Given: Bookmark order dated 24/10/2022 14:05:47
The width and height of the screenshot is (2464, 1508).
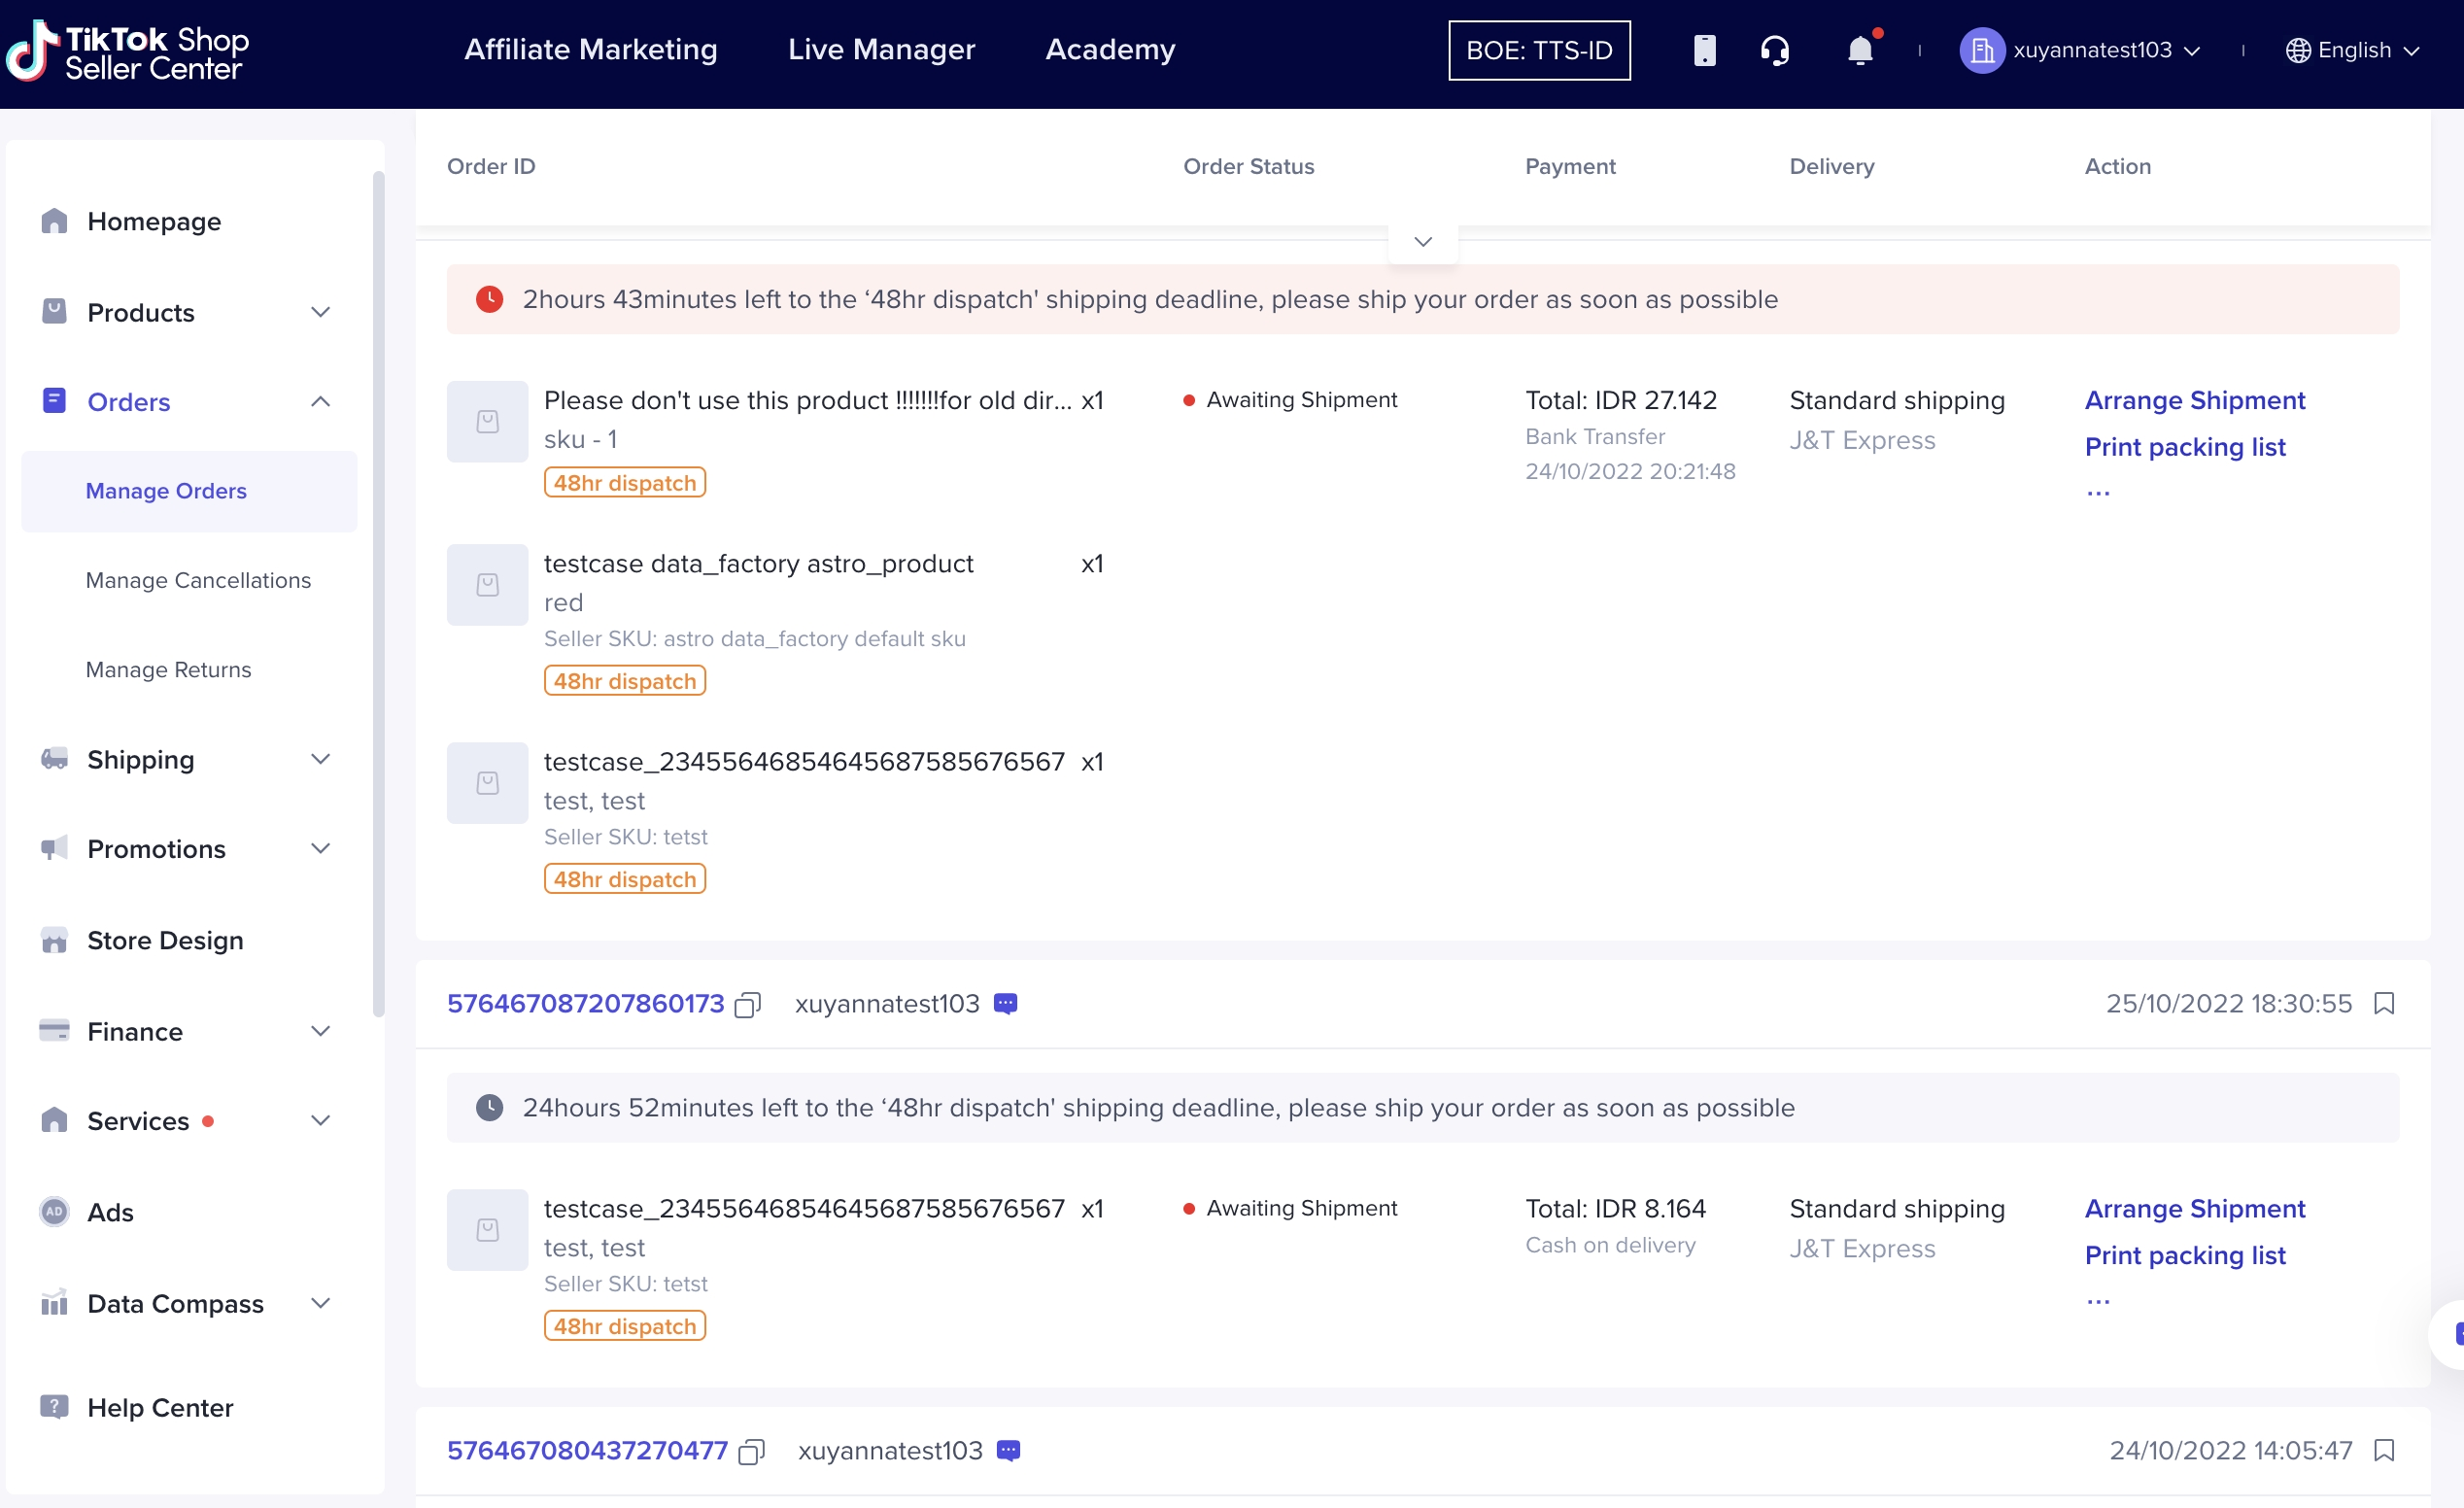Looking at the screenshot, I should click(2384, 1450).
